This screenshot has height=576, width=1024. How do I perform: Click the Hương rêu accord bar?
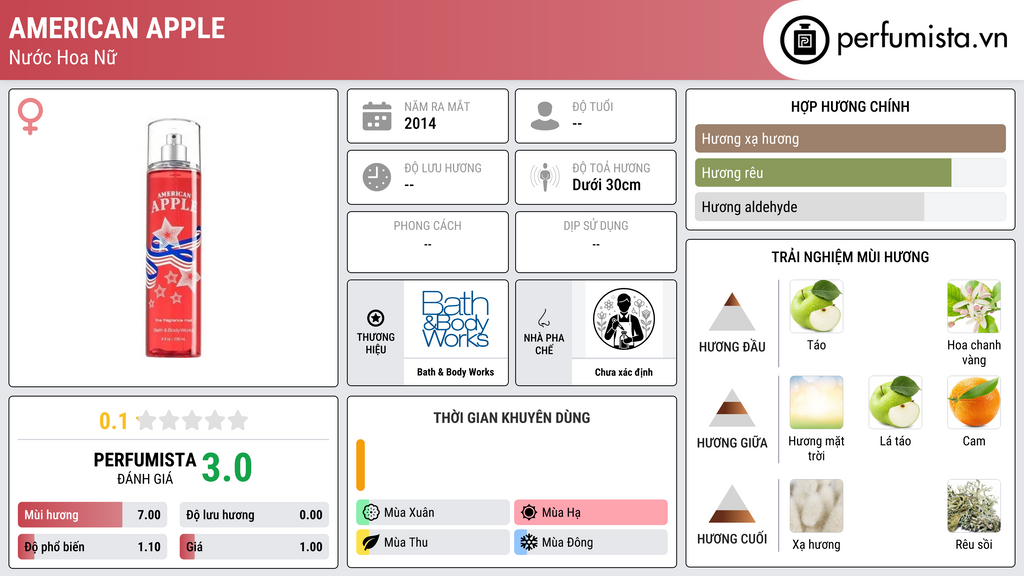coord(850,173)
